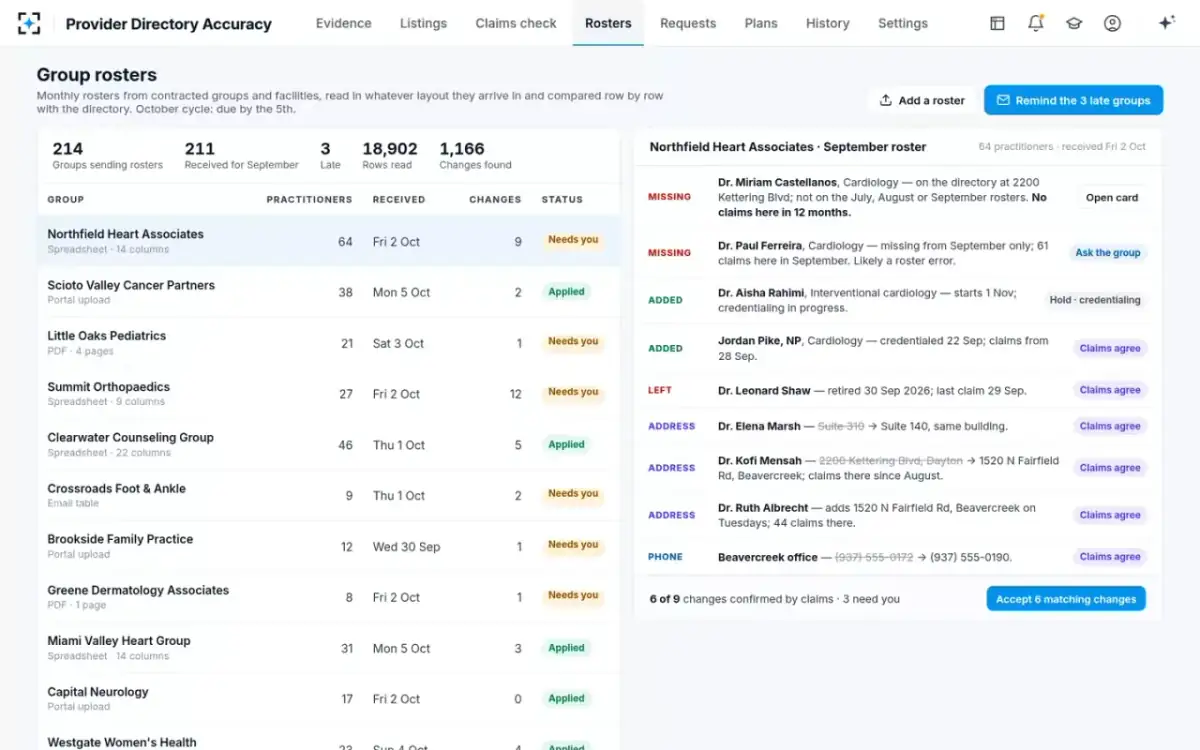
Task: Select the Little Oaks Pediatrics roster
Action: point(329,343)
